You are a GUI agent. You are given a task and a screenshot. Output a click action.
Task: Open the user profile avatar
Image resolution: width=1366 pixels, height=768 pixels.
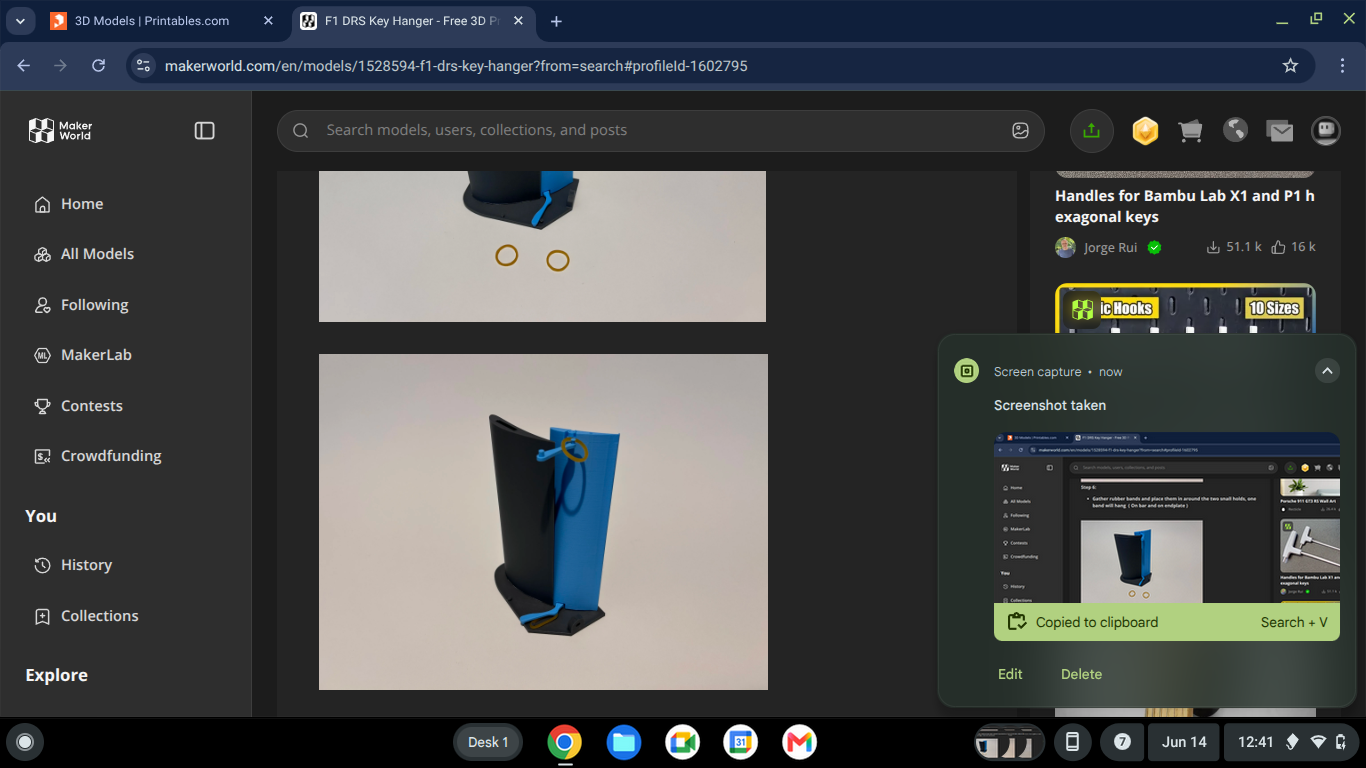point(1326,130)
